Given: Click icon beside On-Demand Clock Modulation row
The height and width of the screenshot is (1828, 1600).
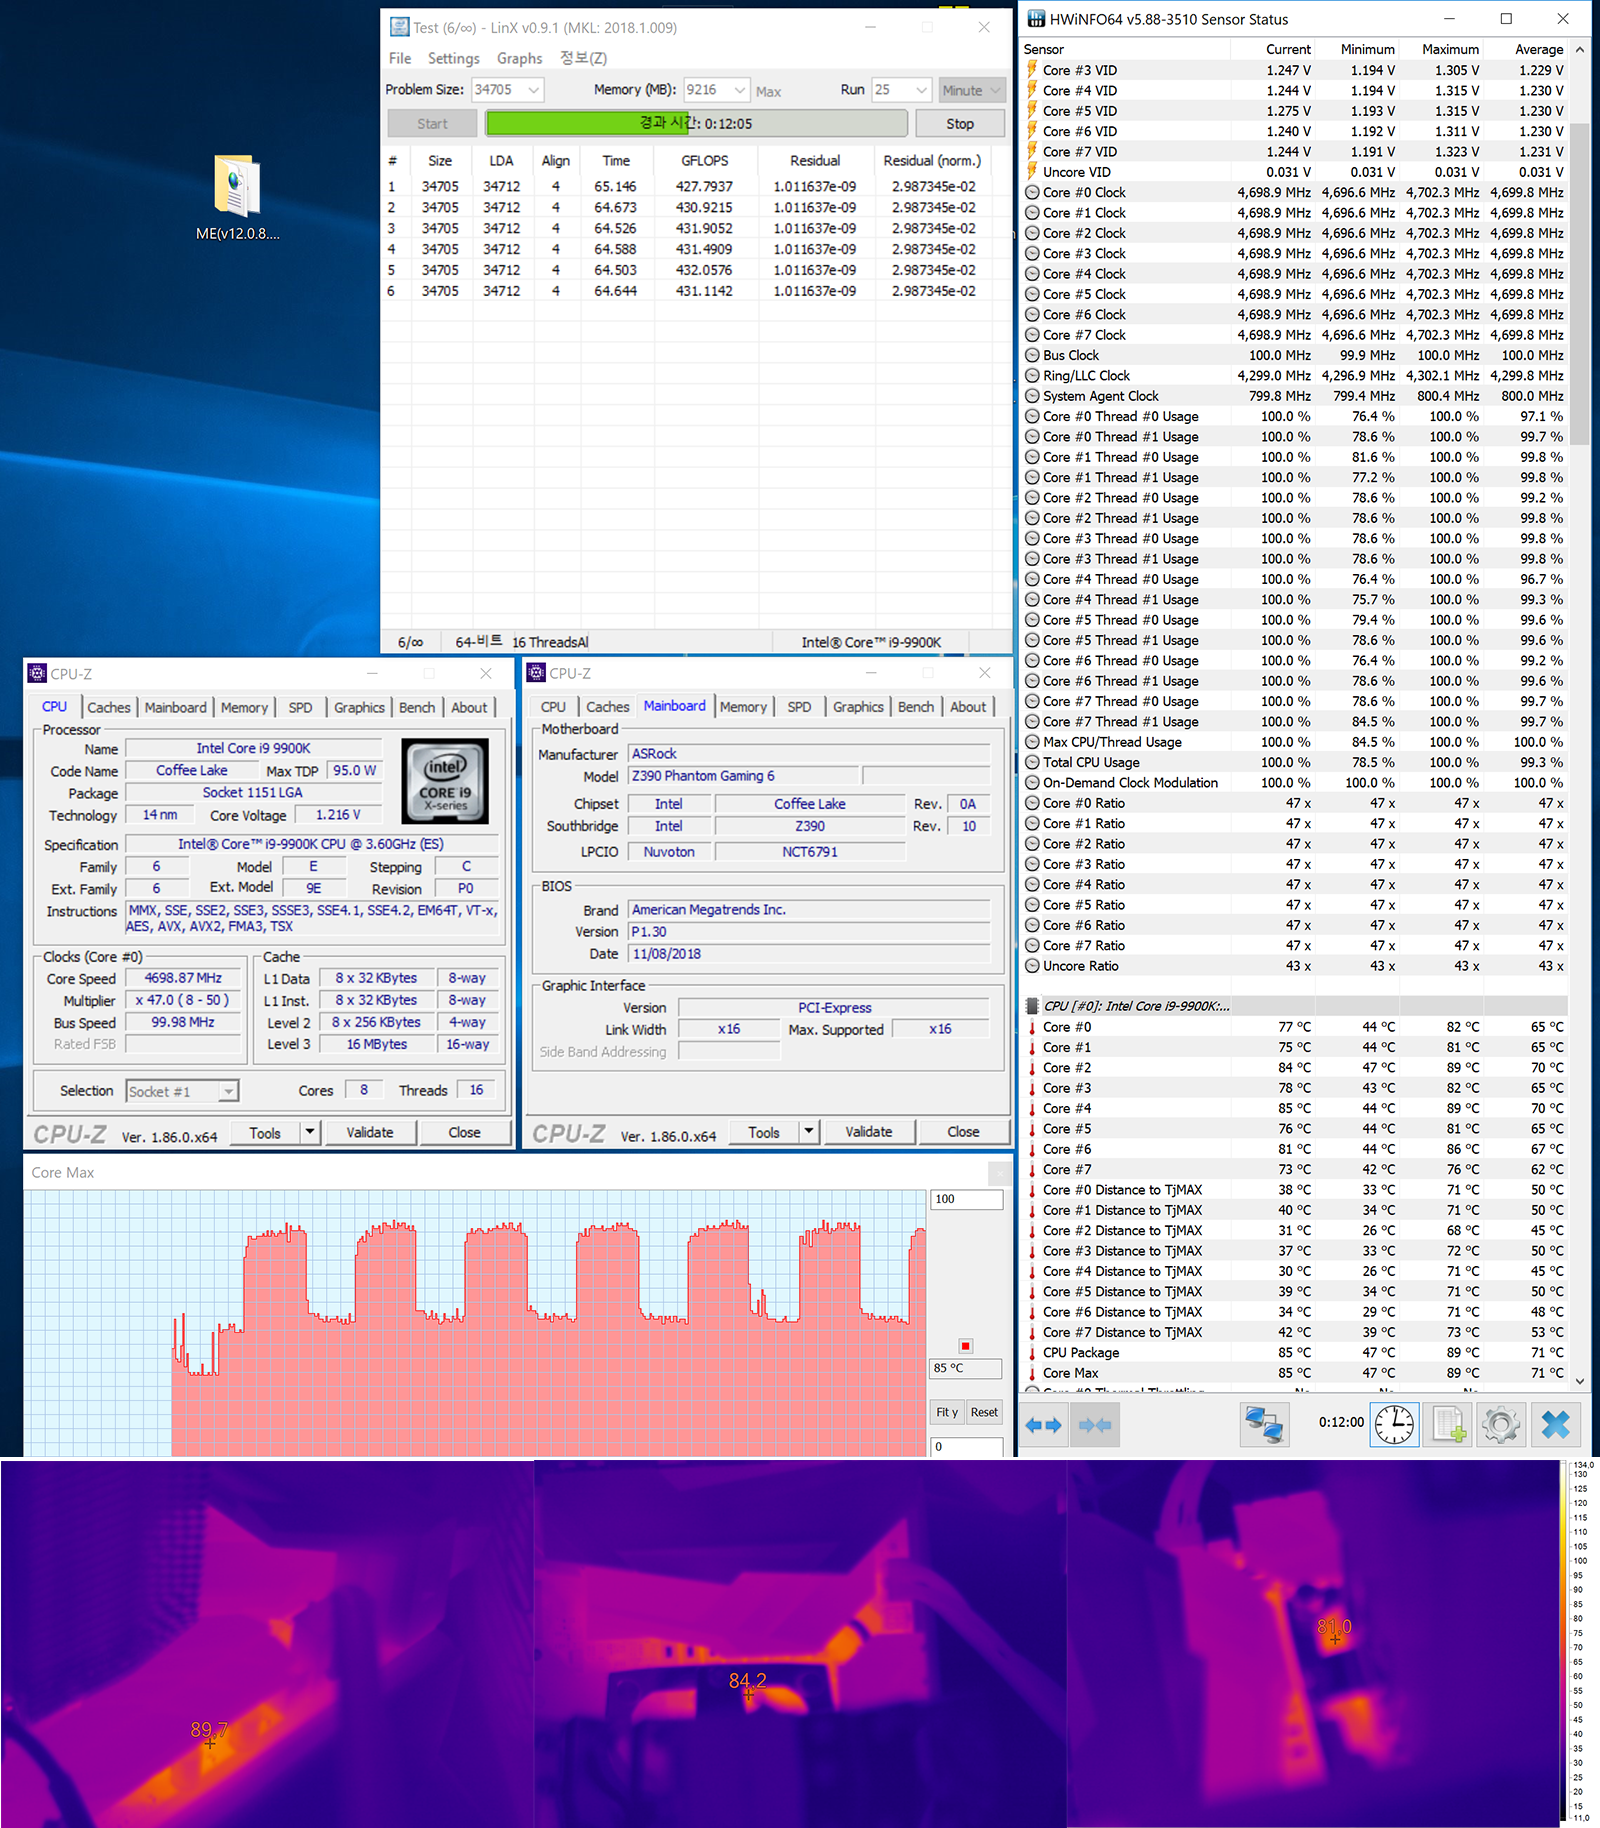Looking at the screenshot, I should [1032, 782].
